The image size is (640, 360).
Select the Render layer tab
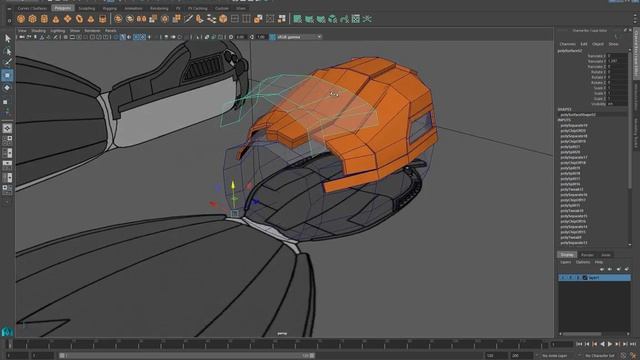(587, 255)
